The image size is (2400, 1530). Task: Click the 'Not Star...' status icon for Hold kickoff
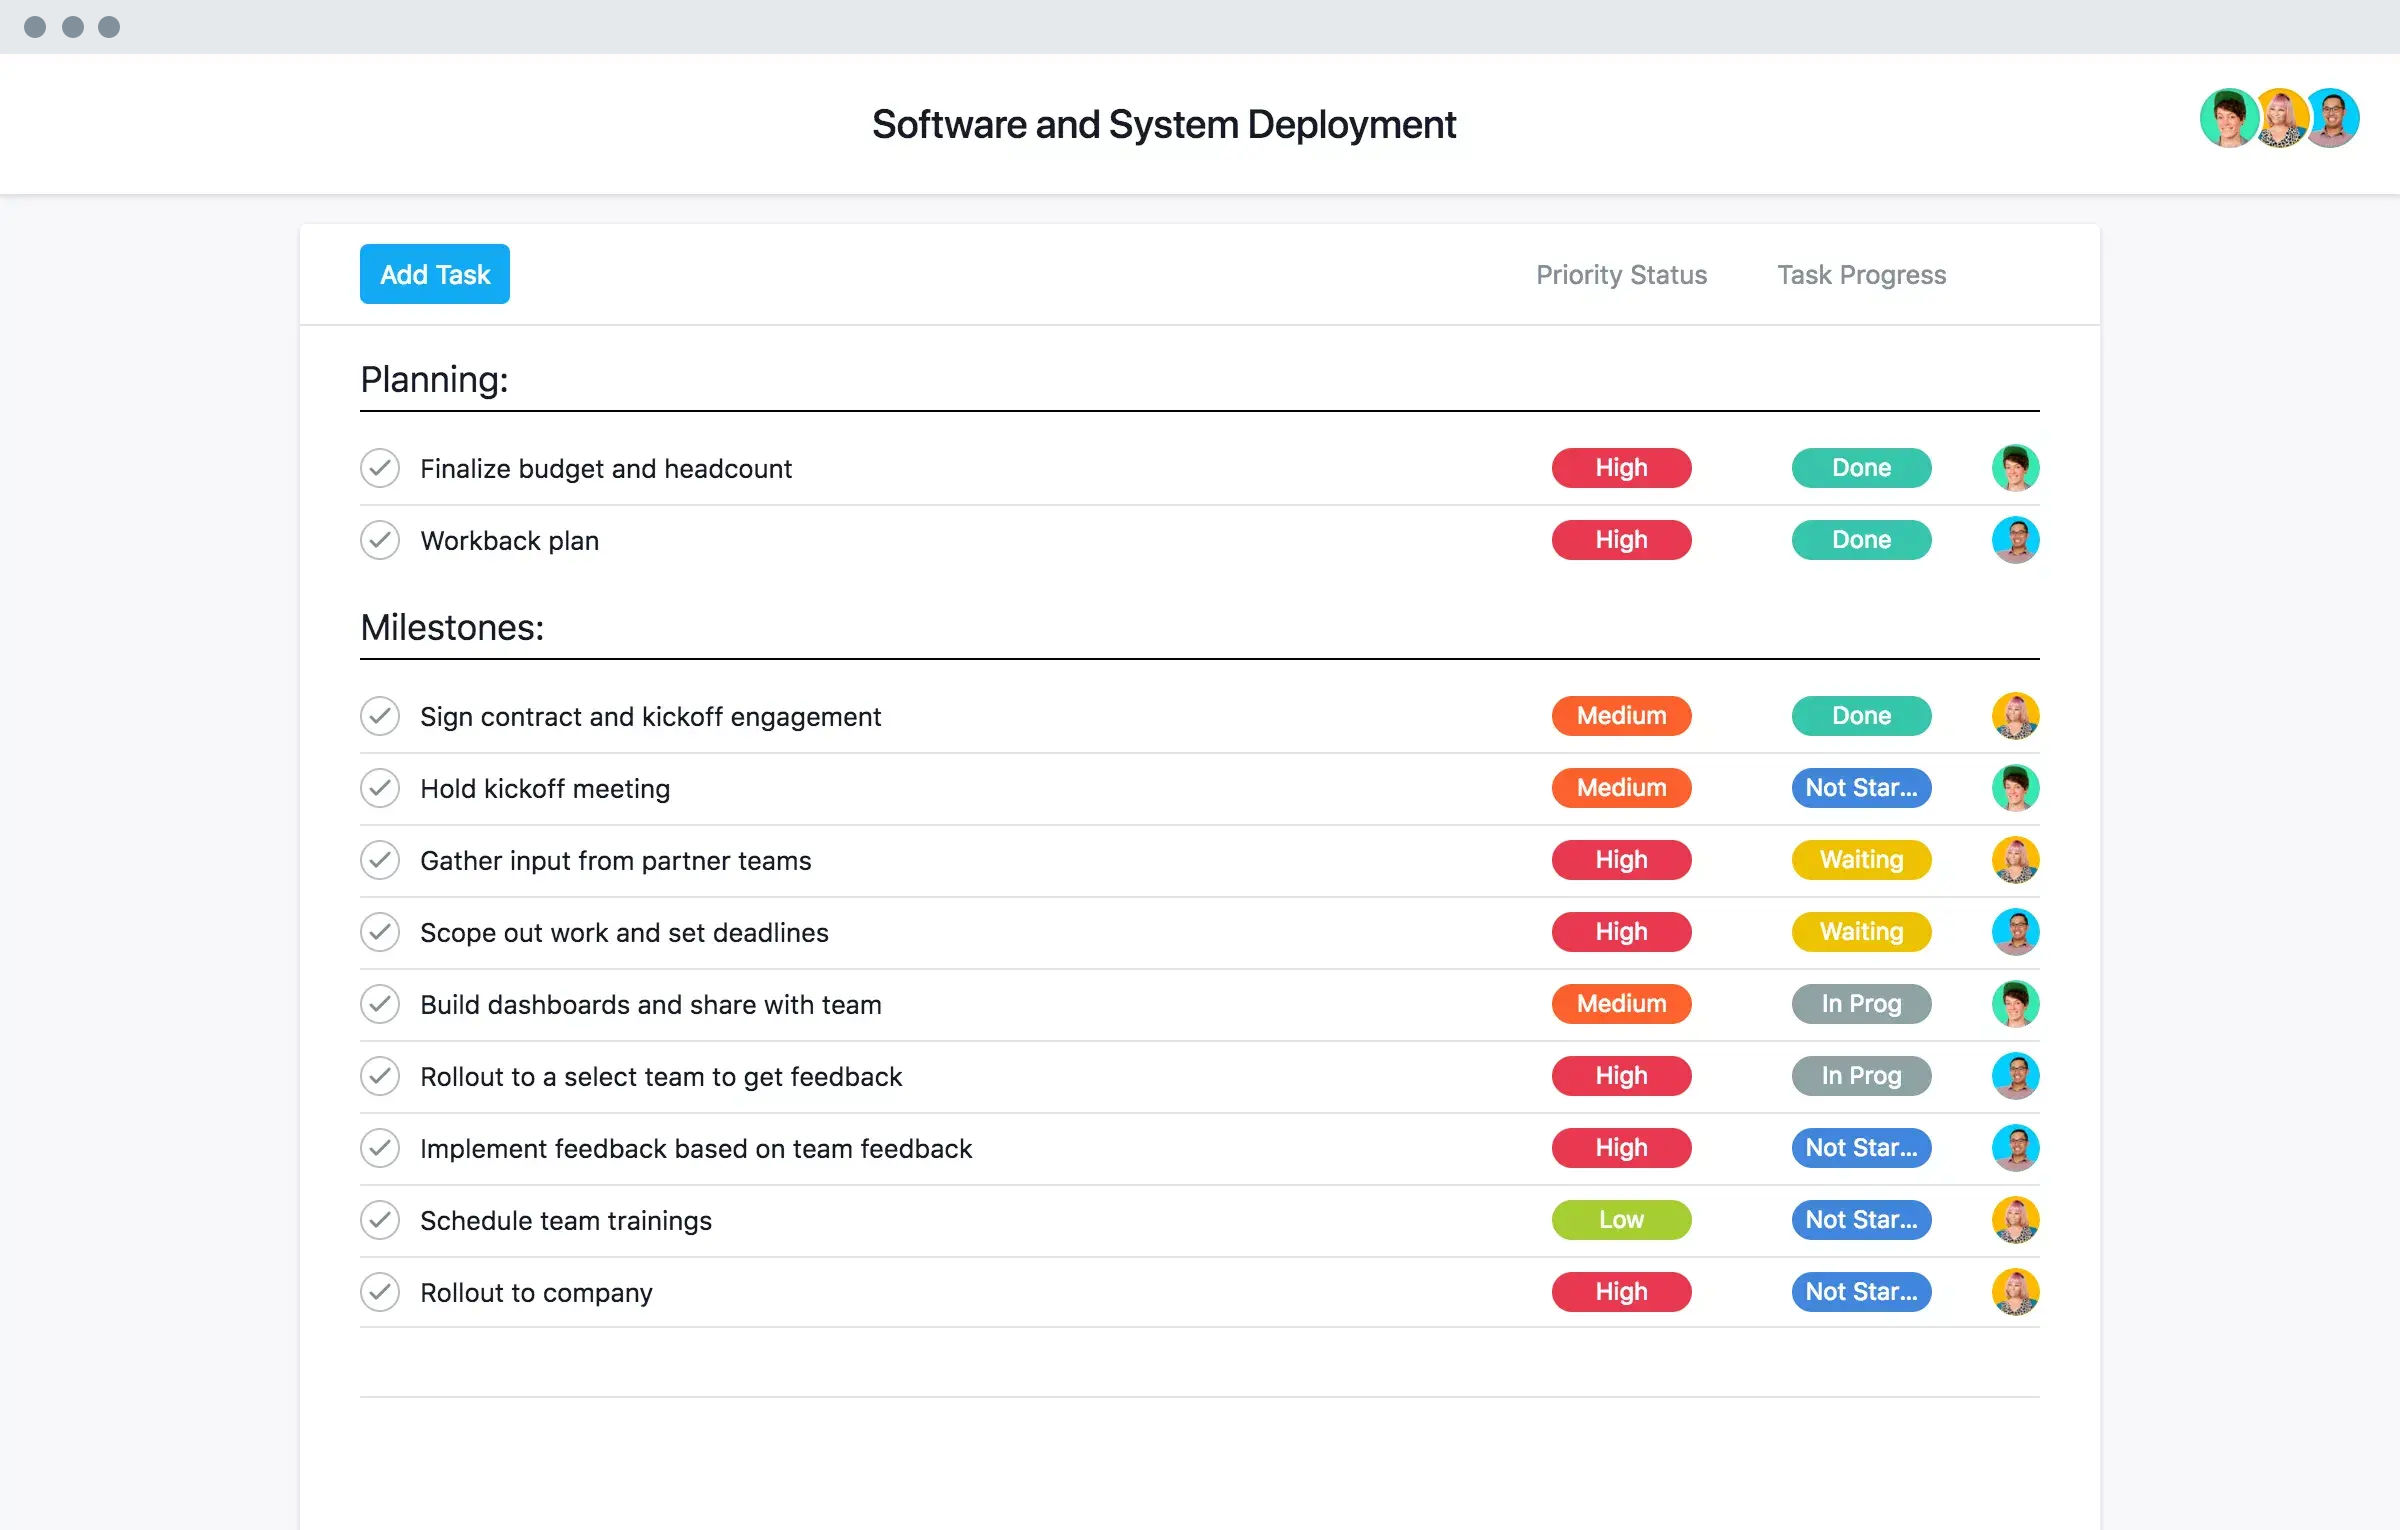(x=1859, y=787)
